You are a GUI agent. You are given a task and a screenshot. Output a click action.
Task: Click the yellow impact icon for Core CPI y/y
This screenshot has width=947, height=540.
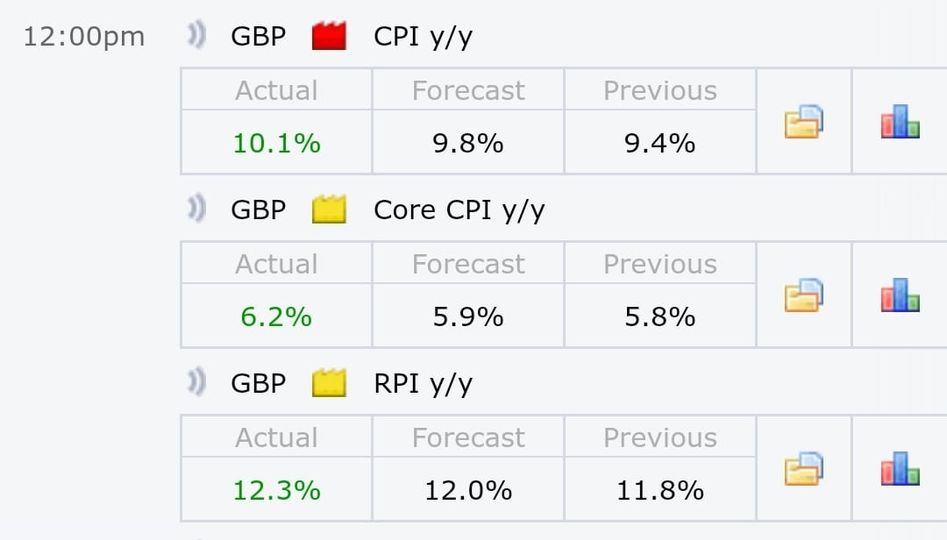click(329, 210)
